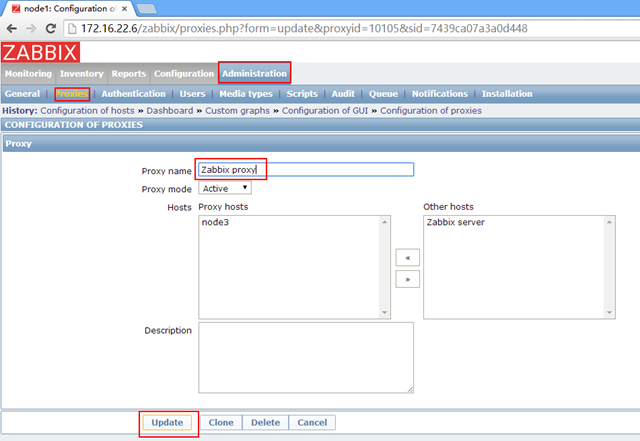Open the Monitoring menu

pos(29,74)
